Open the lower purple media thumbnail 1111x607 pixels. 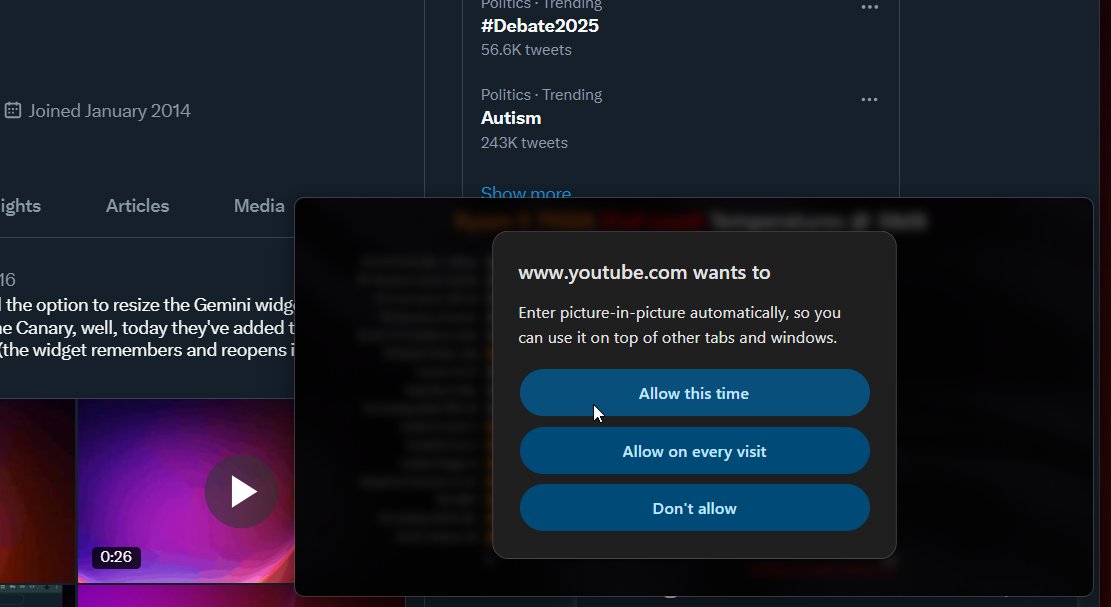coord(186,596)
